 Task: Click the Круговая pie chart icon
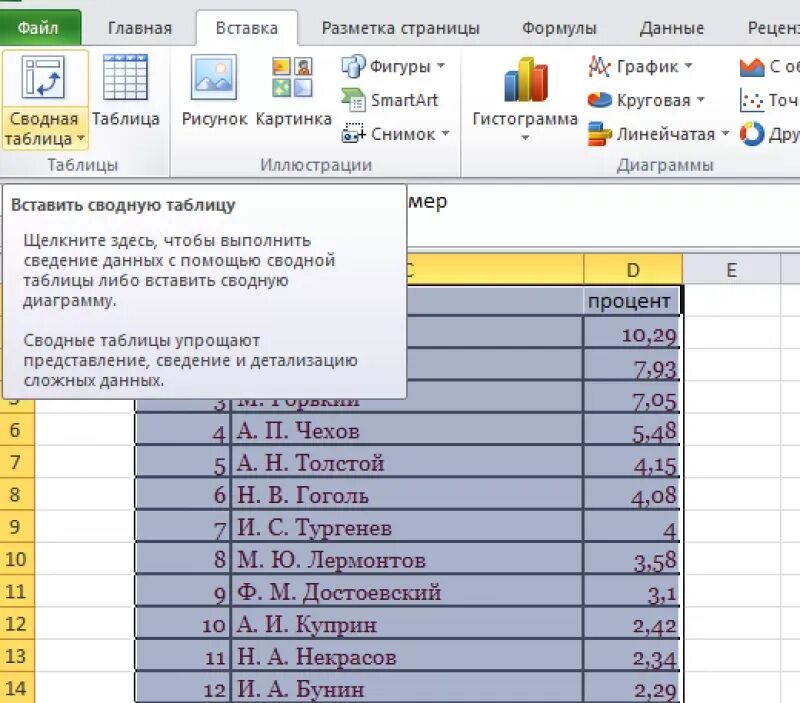click(x=599, y=100)
